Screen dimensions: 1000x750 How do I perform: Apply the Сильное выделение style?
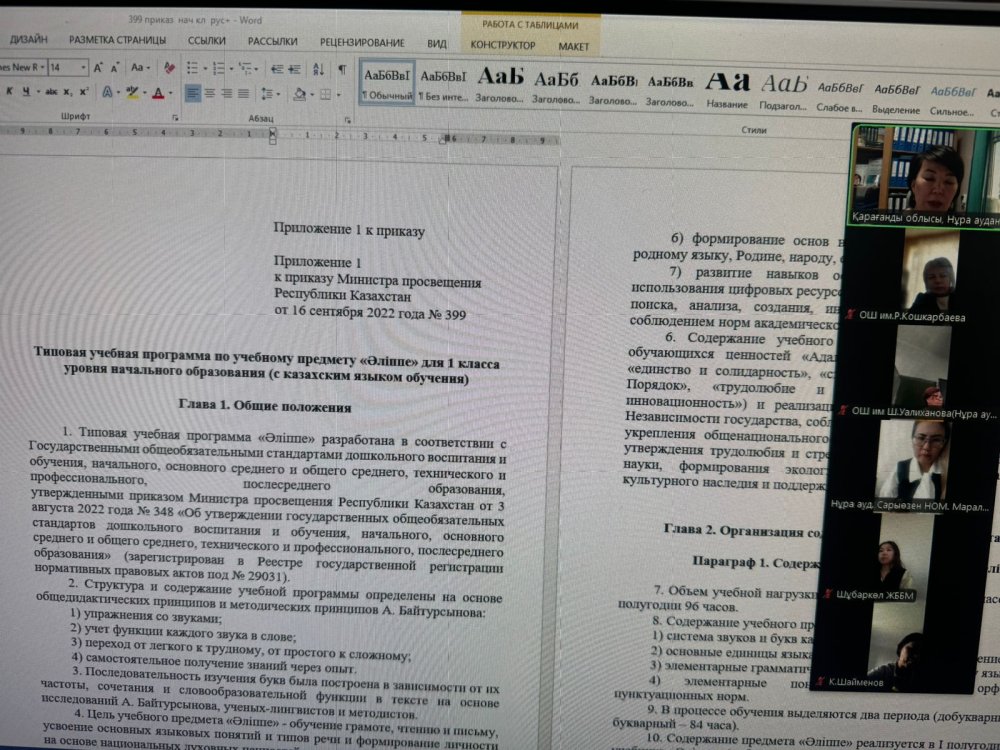(x=952, y=100)
